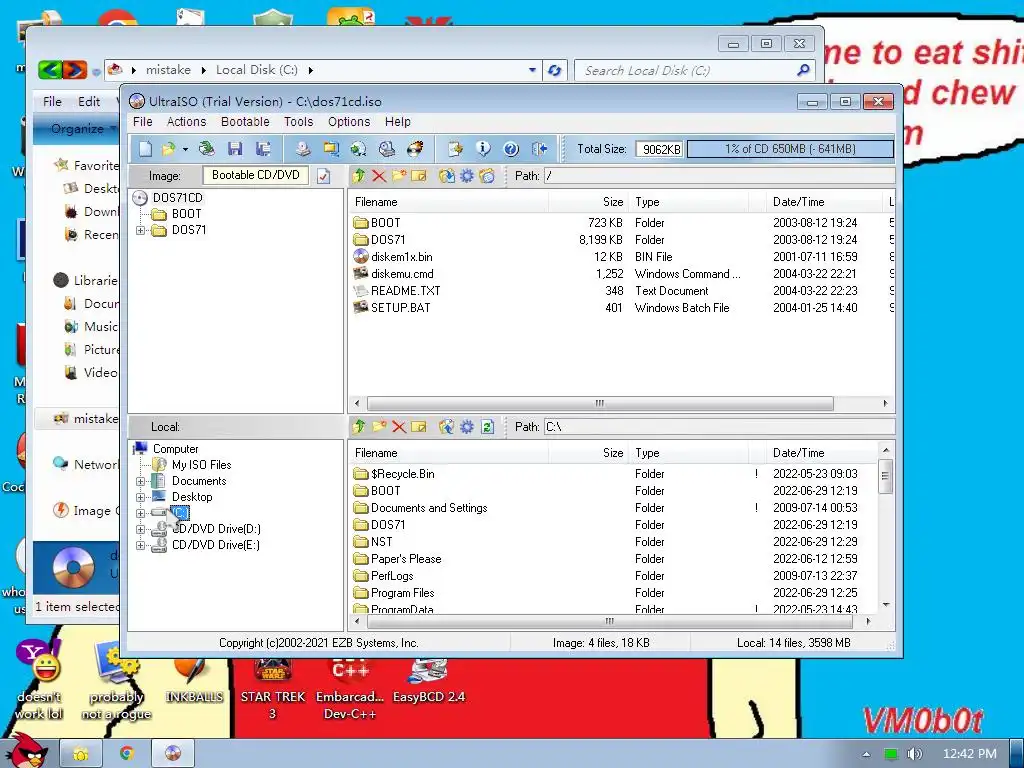
Task: Click the Compress ISO folder toolbar icon
Action: (331, 150)
